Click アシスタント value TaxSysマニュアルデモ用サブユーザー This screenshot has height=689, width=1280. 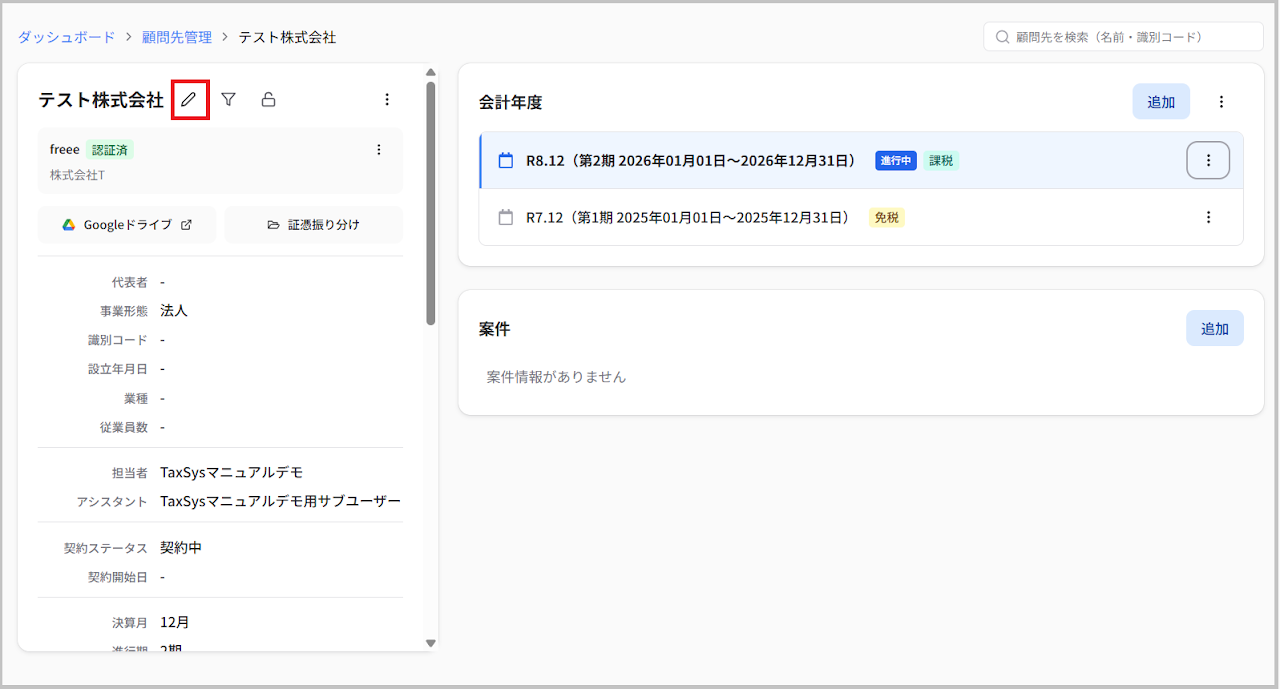[x=280, y=501]
